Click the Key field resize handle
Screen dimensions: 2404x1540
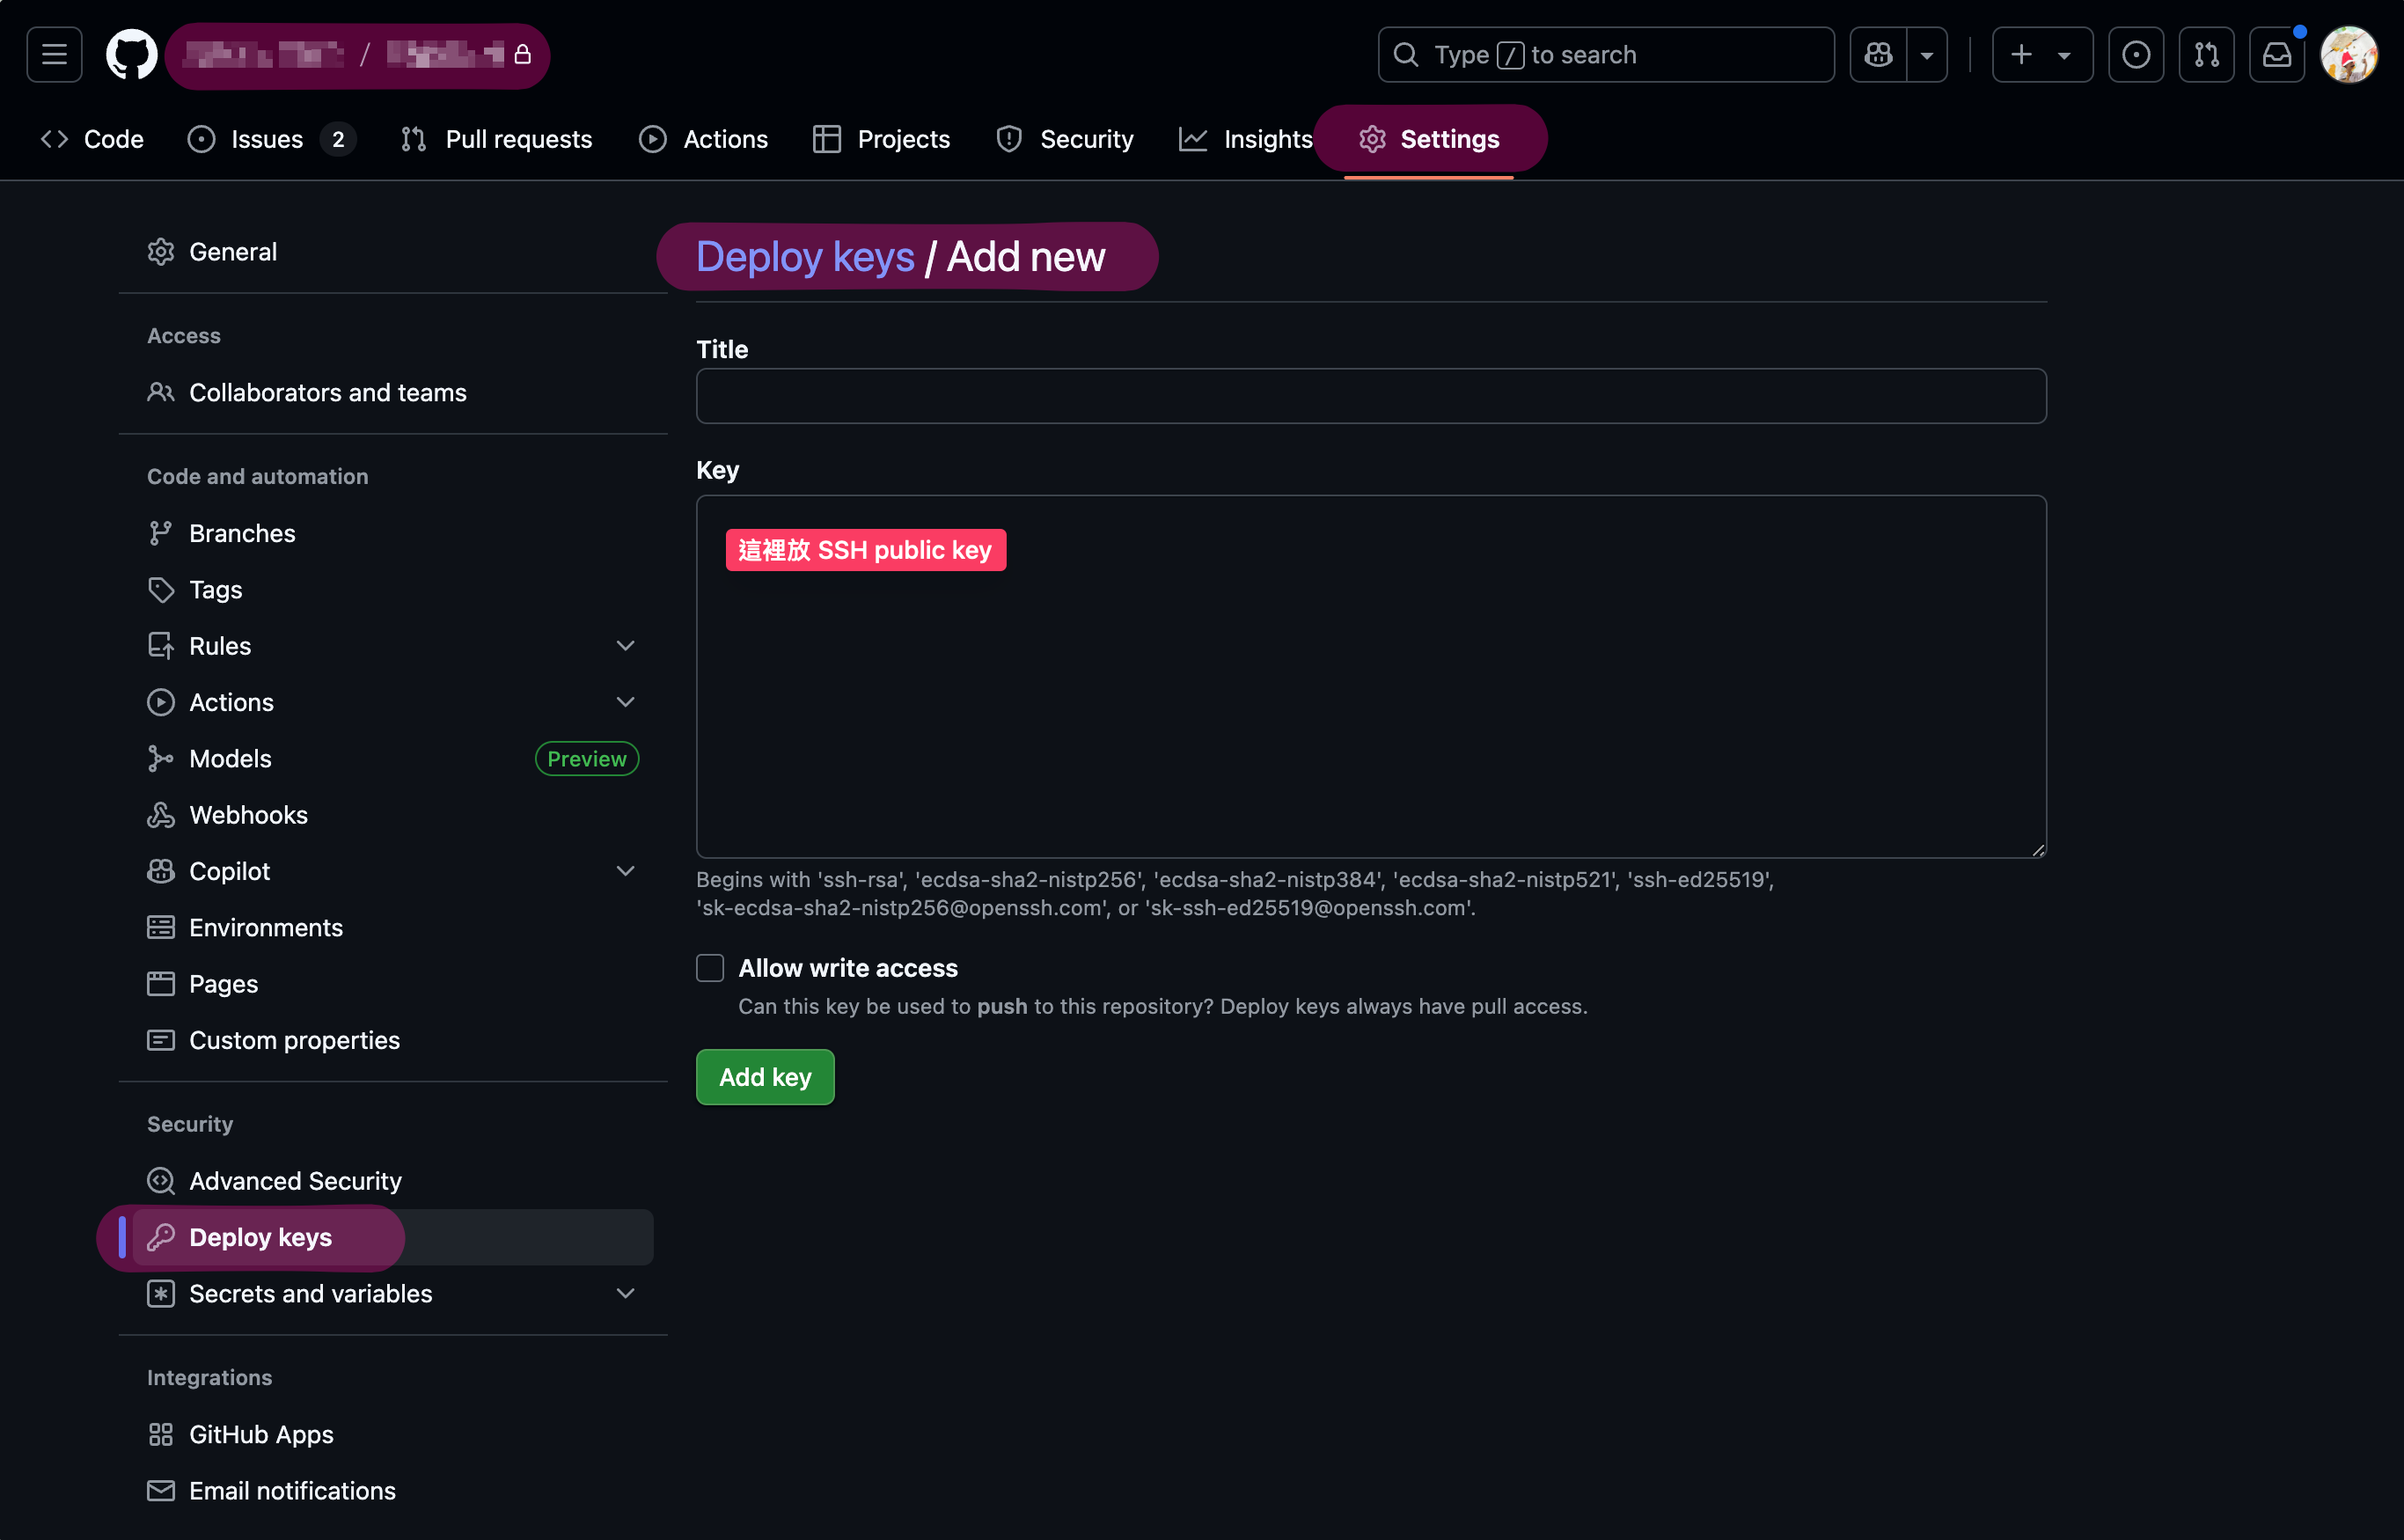(2037, 849)
